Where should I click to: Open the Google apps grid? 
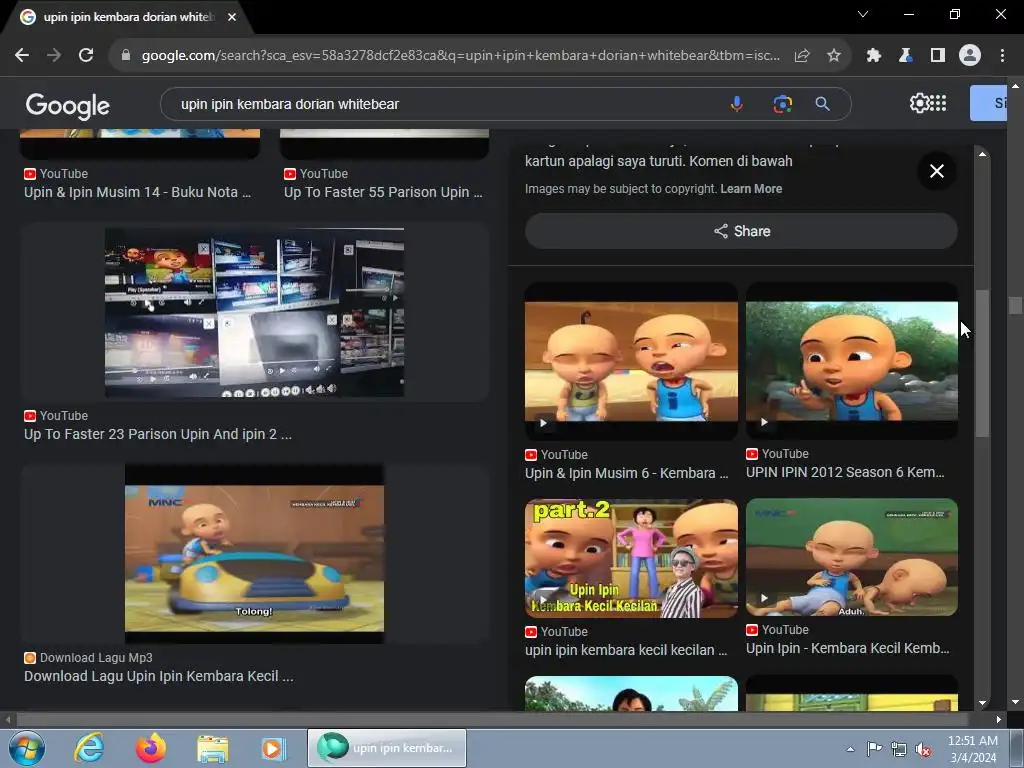(x=938, y=103)
